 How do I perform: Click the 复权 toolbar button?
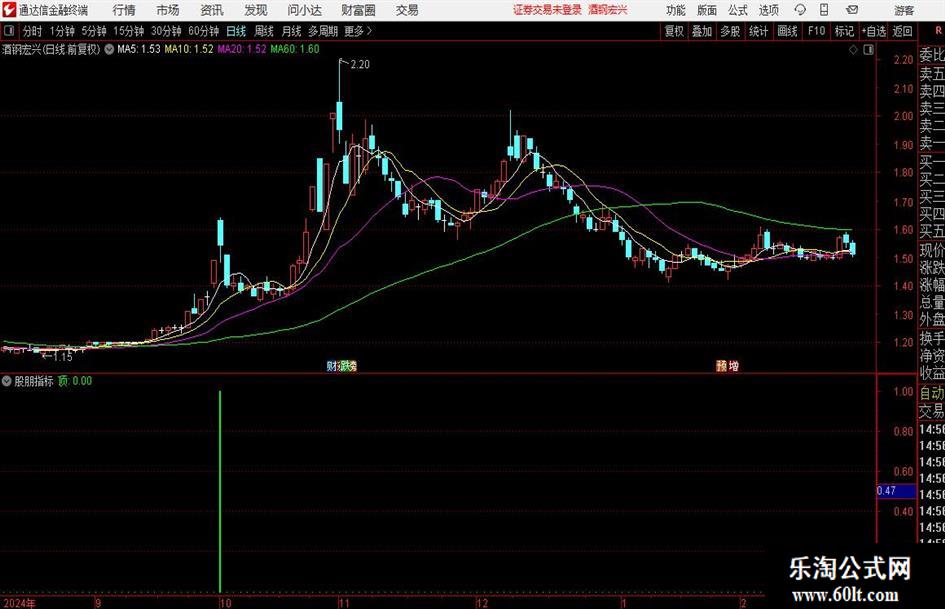674,31
